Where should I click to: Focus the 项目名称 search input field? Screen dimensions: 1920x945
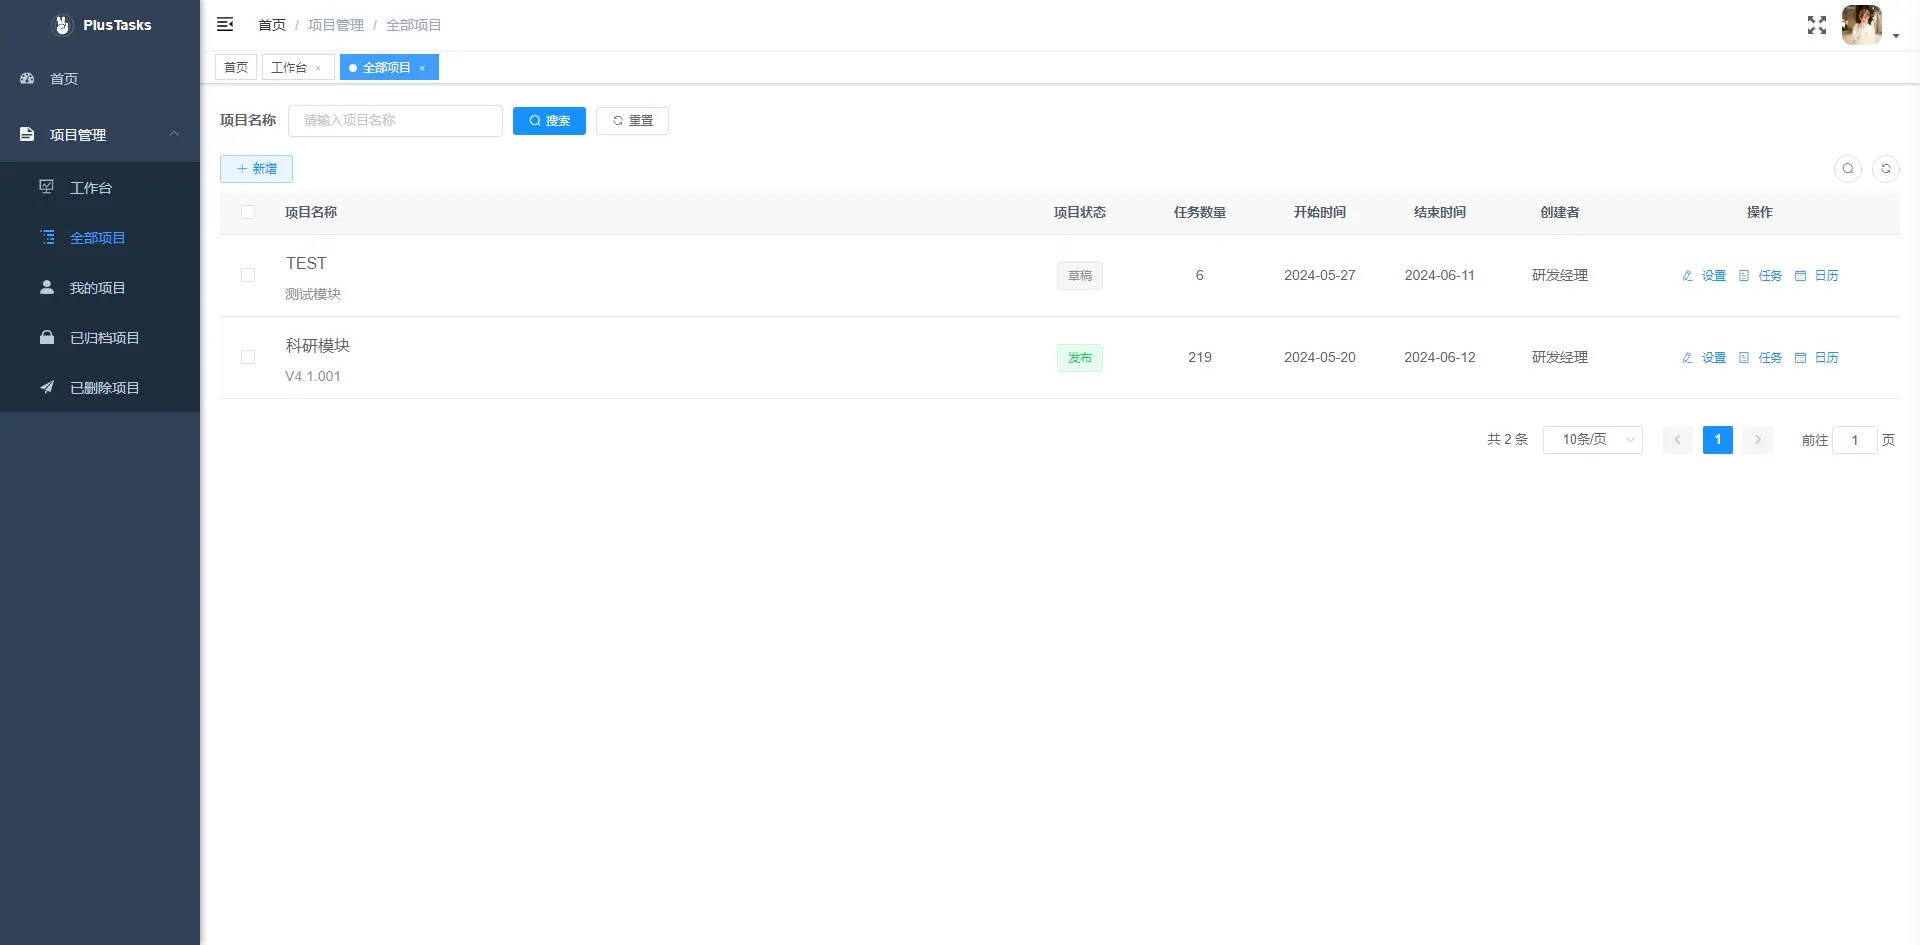(395, 121)
